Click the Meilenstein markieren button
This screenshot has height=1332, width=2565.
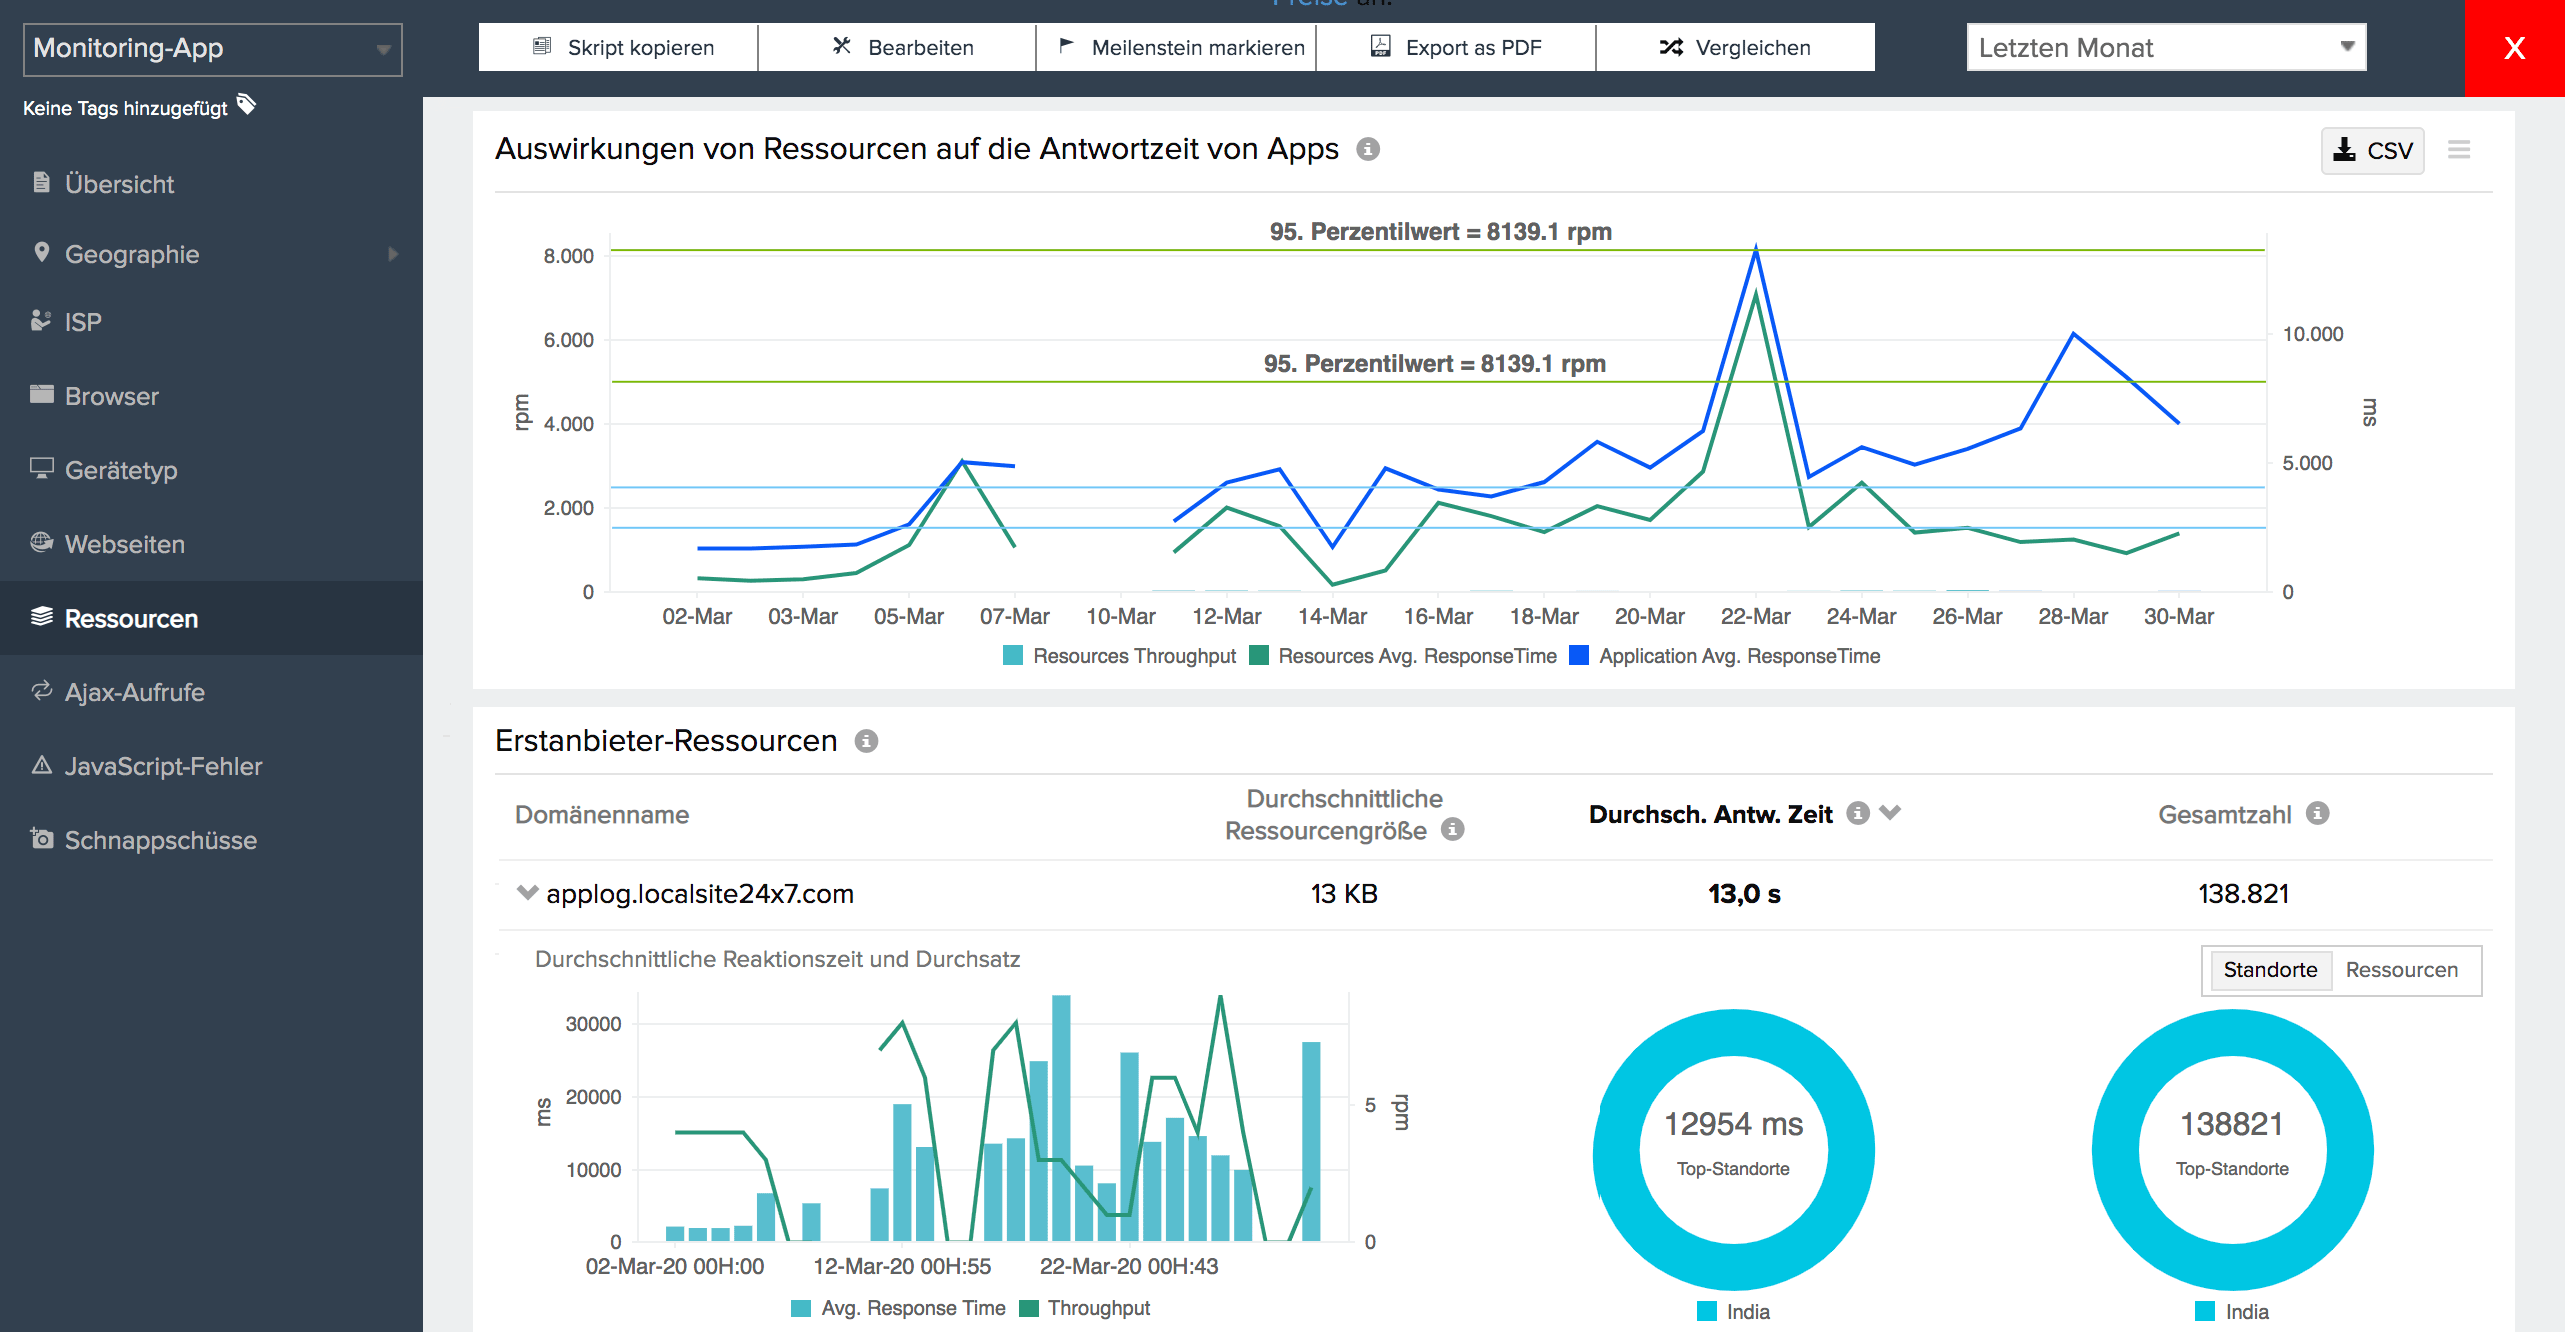click(1176, 47)
